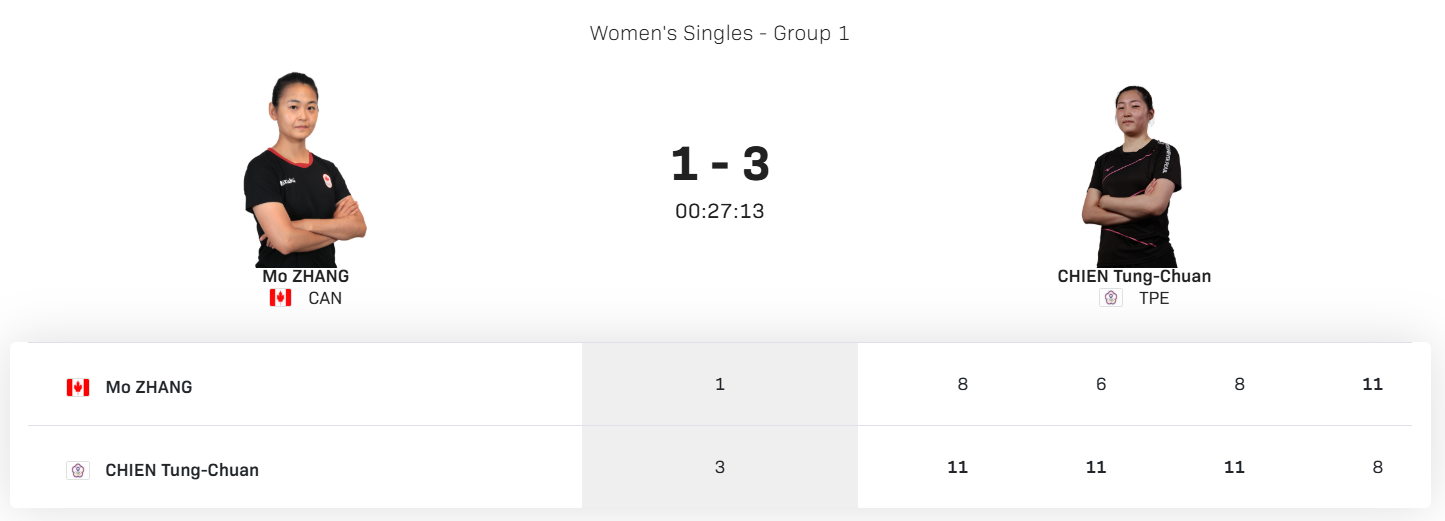This screenshot has width=1445, height=521.
Task: Click the Women's Singles - Group 1 heading
Action: pos(720,33)
